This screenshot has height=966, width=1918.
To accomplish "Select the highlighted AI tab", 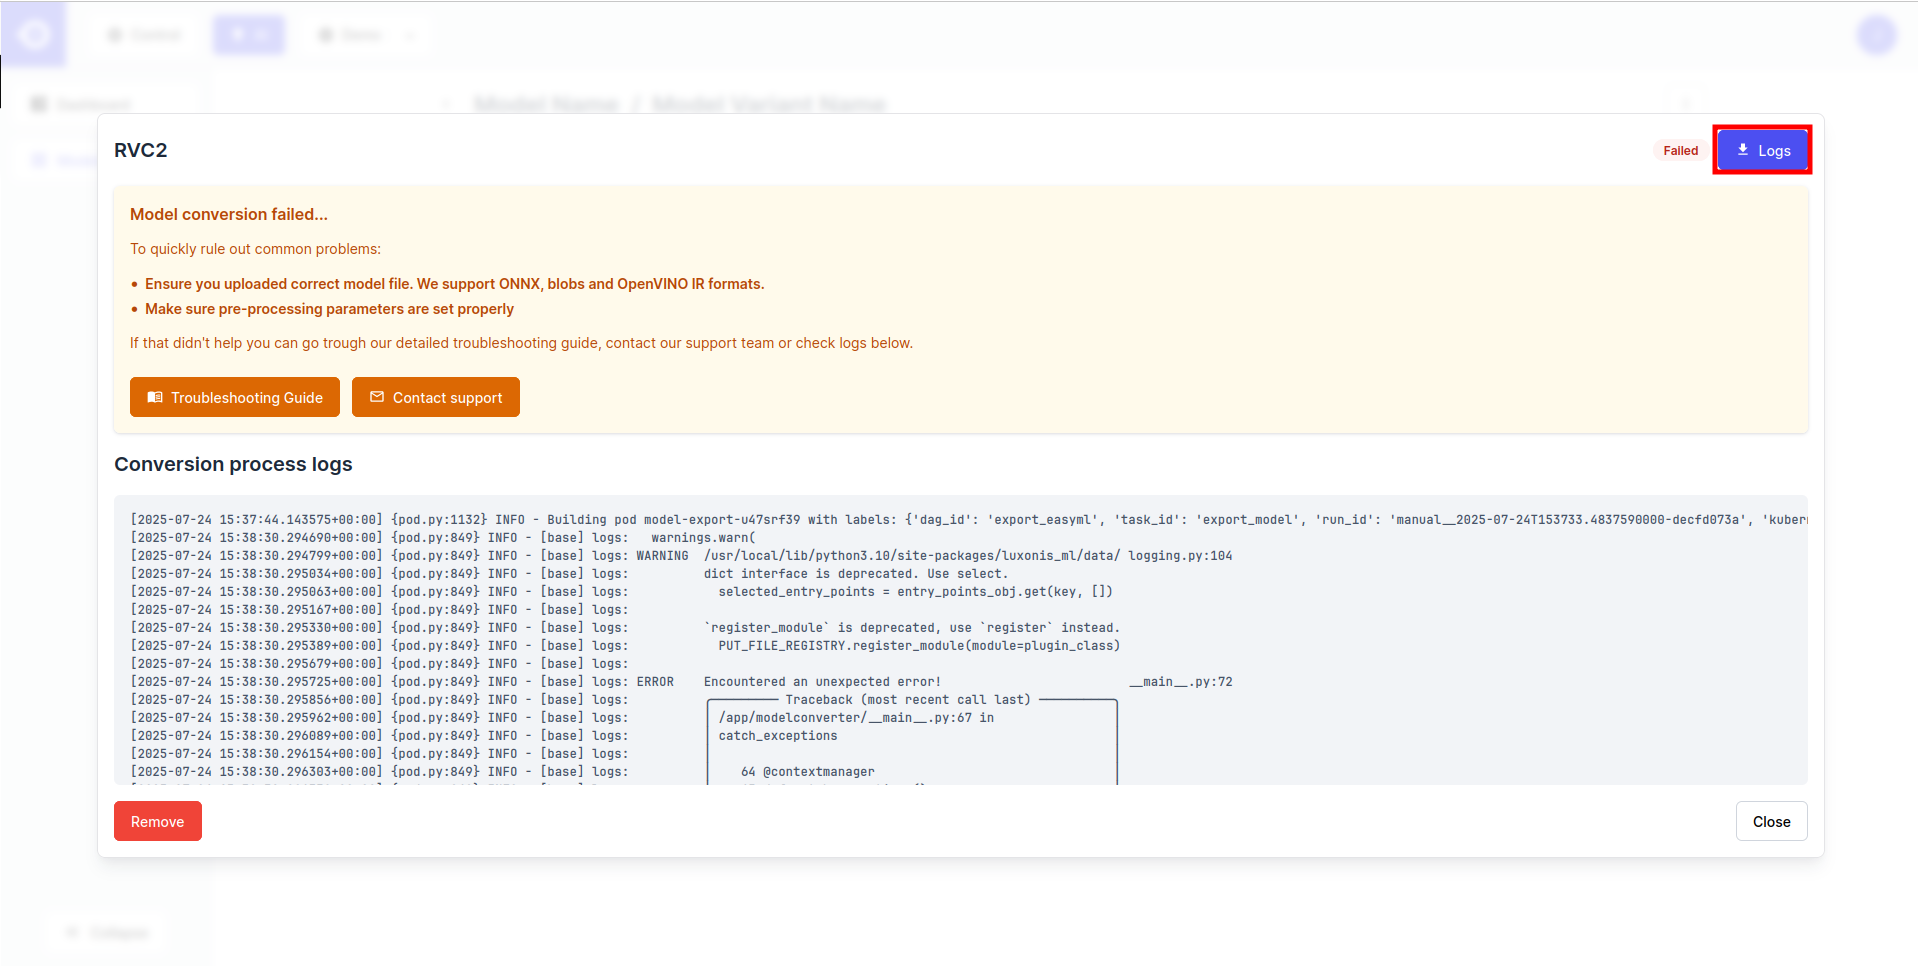I will (x=249, y=35).
